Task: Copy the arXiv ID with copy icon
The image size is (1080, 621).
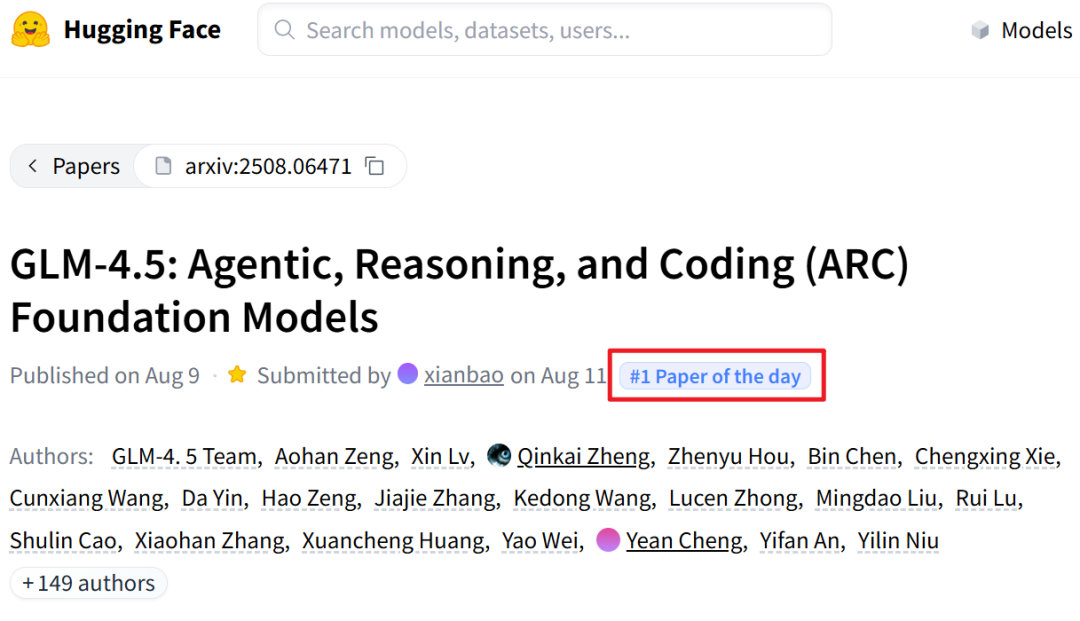Action: [x=375, y=166]
